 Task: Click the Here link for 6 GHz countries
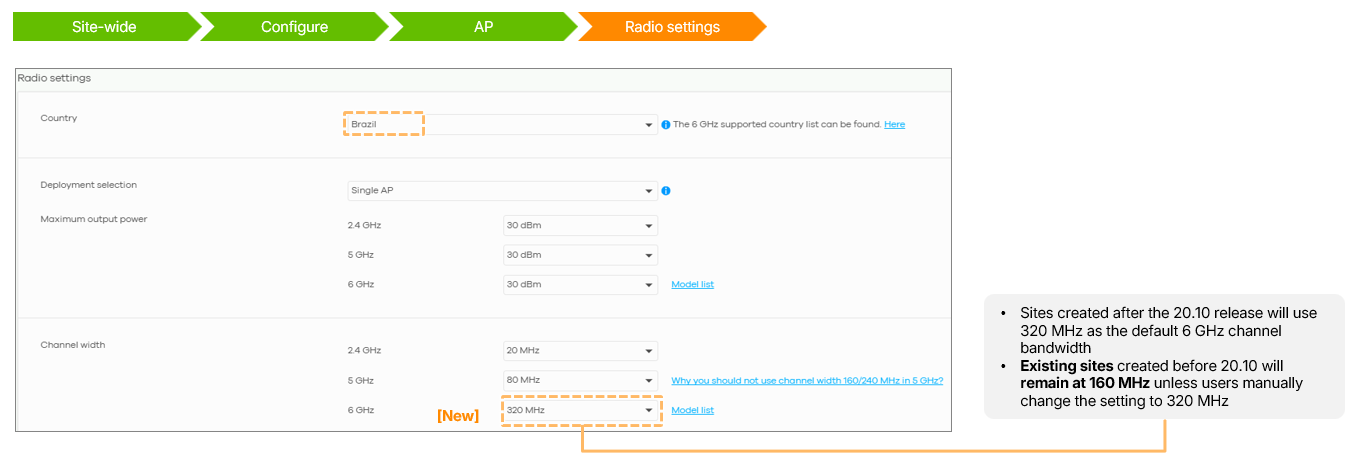click(x=894, y=125)
